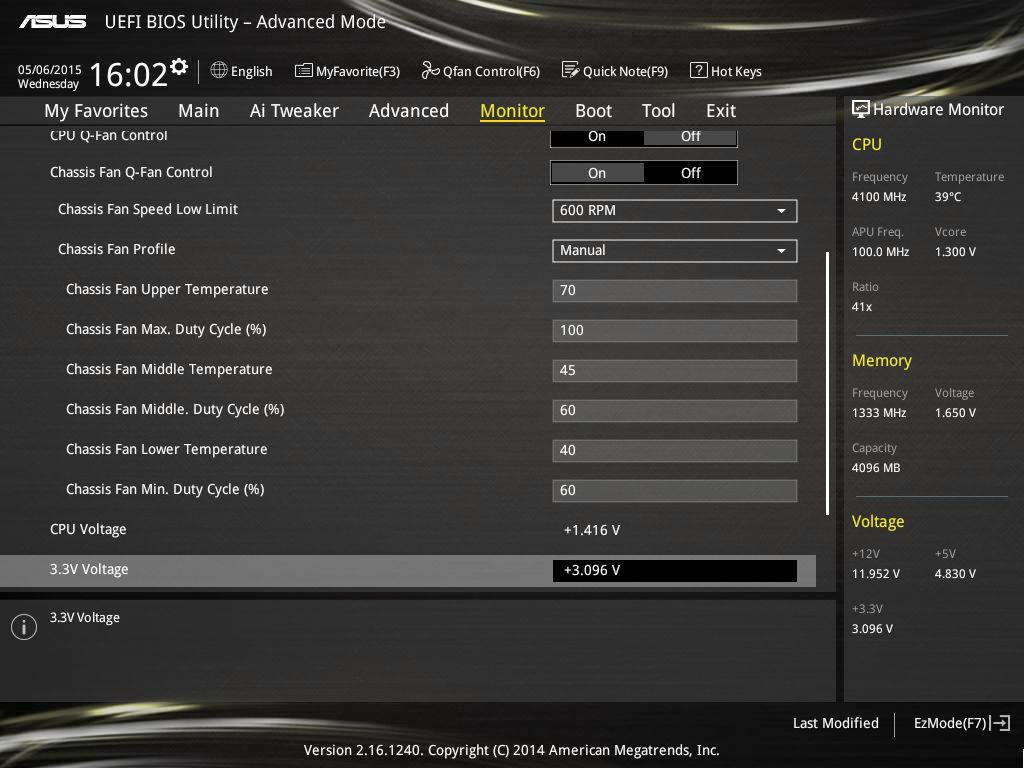
Task: Switch to the Main tab
Action: (x=199, y=111)
